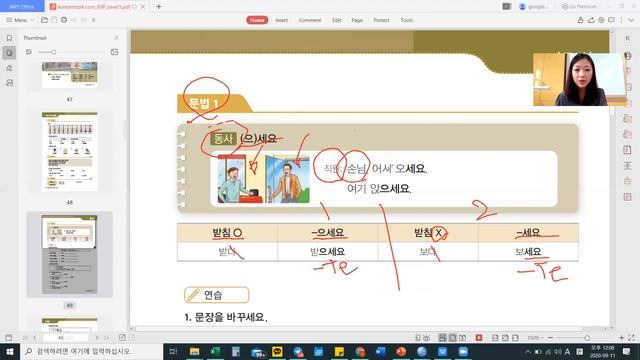Open Zoom from the taskbar
Viewport: 640px width, 360px height.
coord(463,351)
